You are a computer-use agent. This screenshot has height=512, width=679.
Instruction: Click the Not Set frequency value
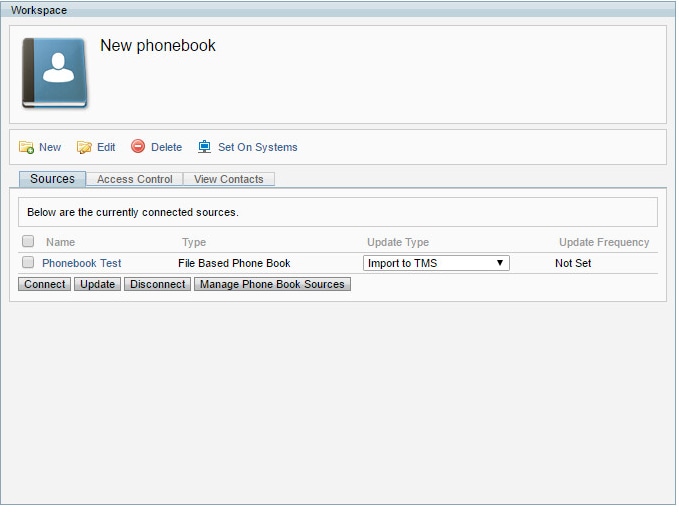coord(573,263)
